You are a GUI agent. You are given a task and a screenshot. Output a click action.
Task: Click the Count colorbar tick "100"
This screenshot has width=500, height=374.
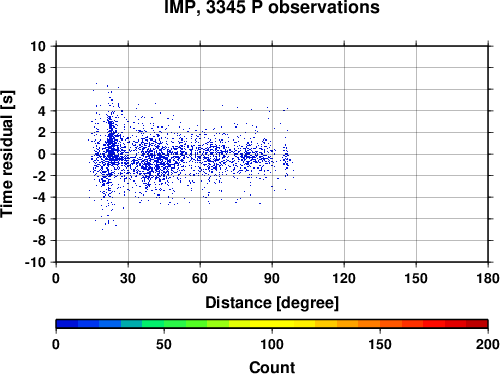point(272,344)
